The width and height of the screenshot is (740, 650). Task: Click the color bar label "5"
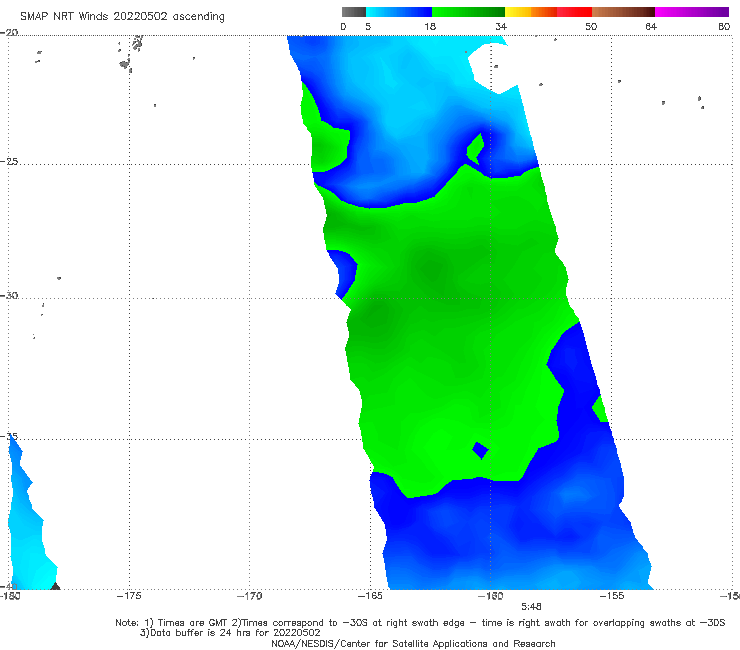tap(368, 27)
